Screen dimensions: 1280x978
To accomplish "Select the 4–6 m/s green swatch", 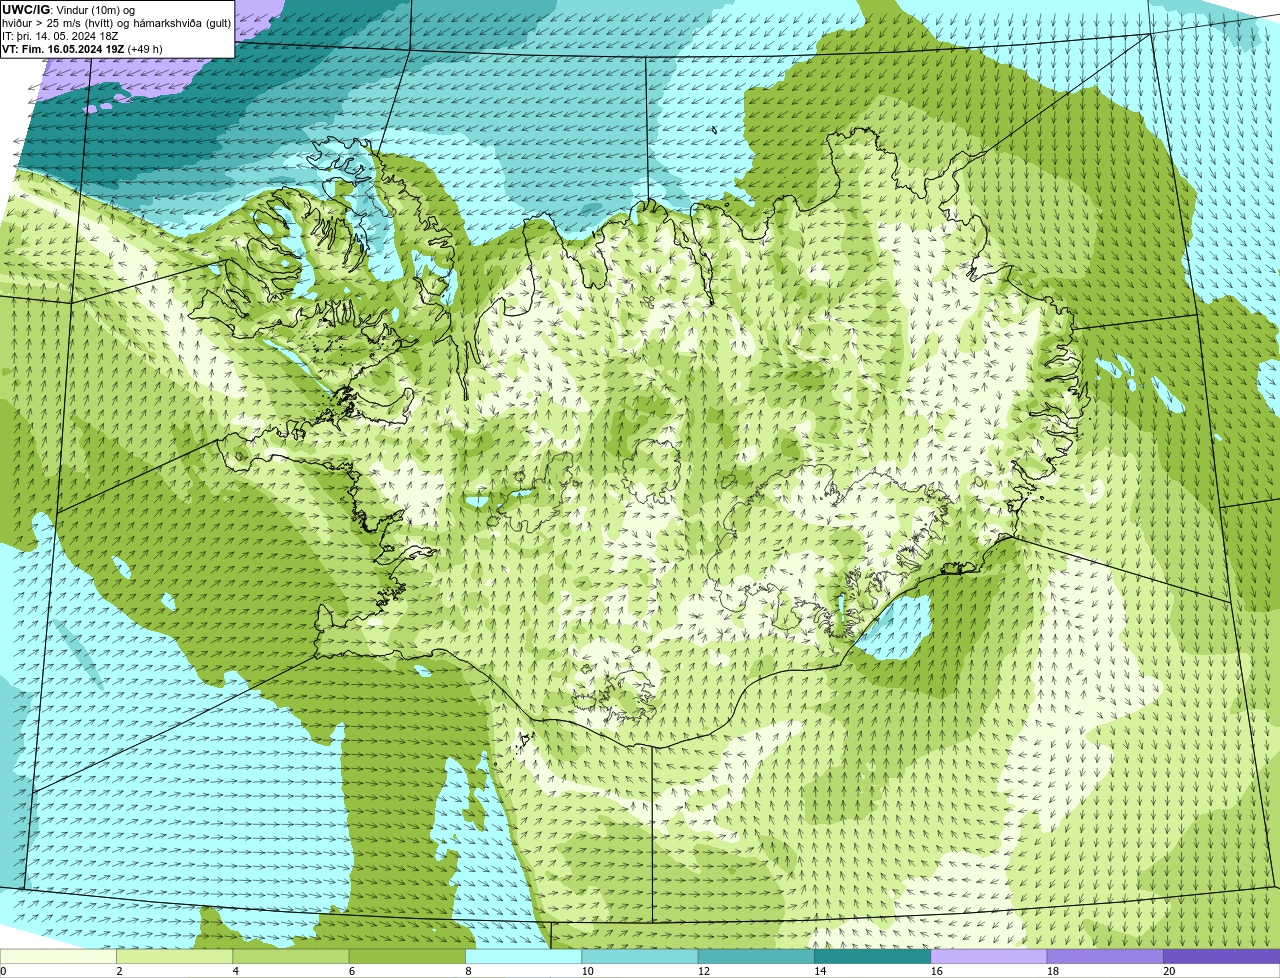I will (291, 956).
